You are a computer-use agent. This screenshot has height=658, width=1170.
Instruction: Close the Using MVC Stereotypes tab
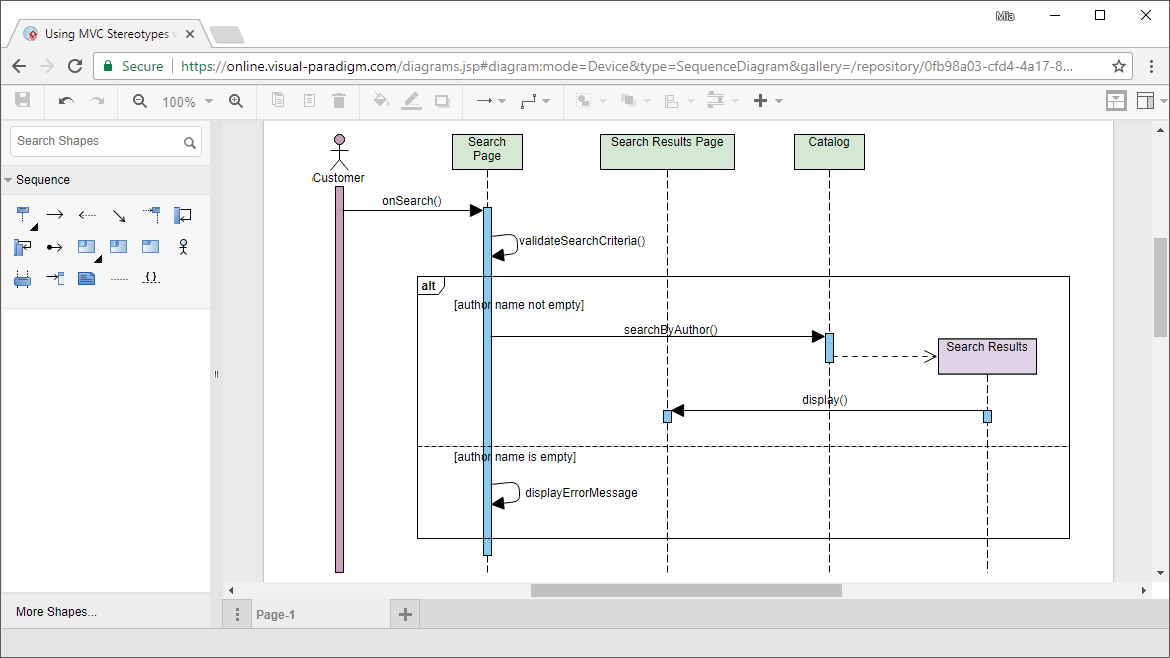coord(190,34)
